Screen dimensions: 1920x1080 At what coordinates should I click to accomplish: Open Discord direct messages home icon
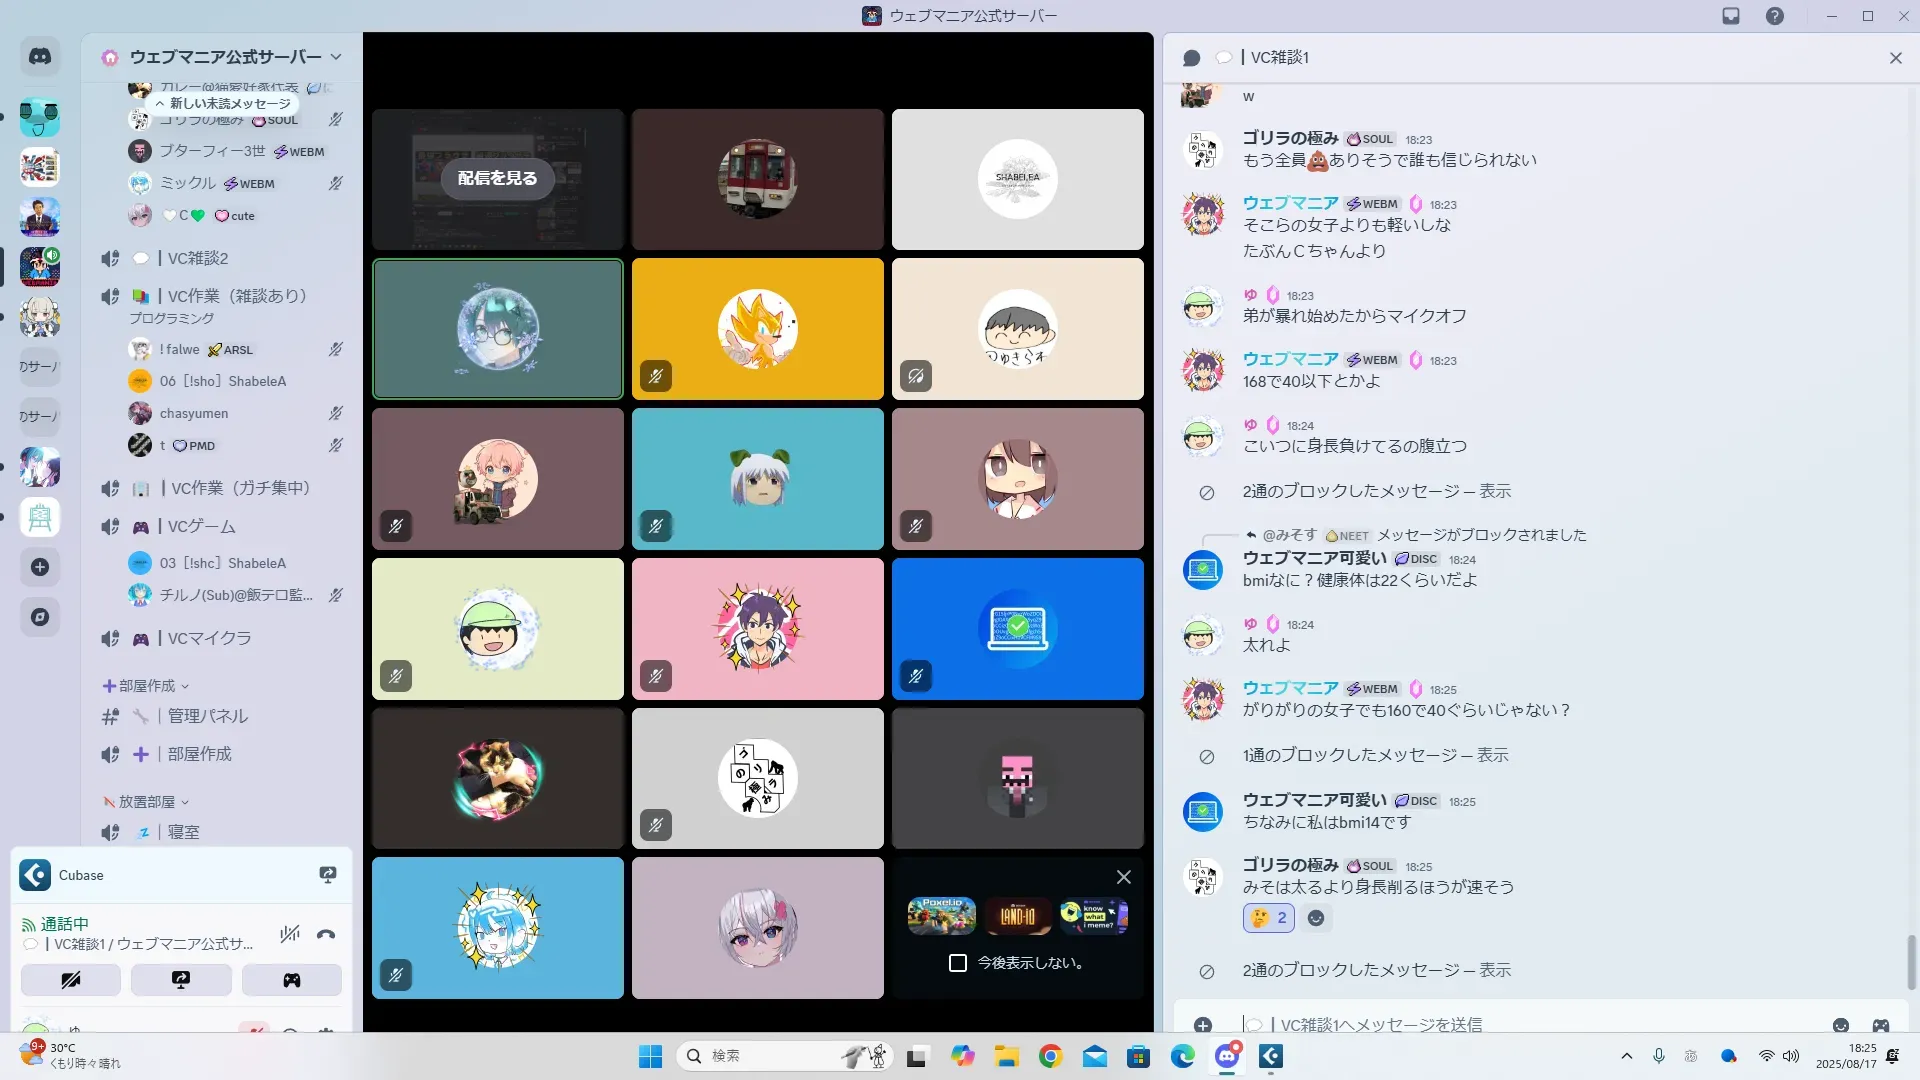[x=40, y=57]
